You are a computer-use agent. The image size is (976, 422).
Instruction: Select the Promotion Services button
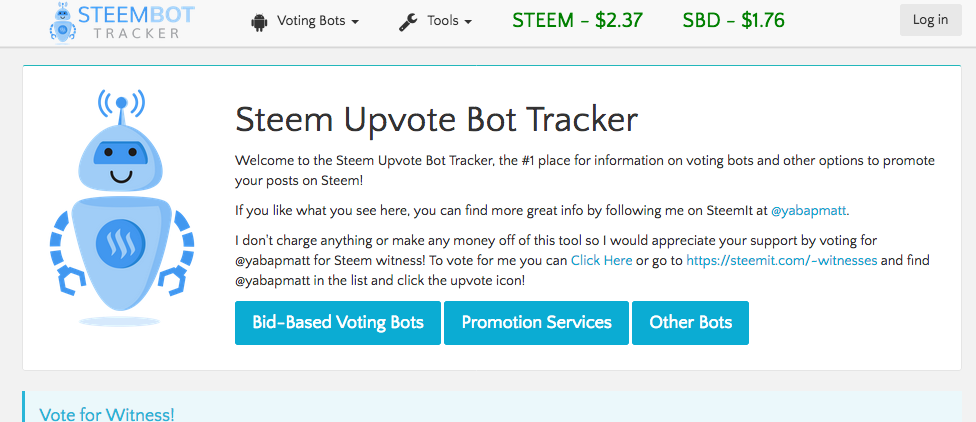coord(537,322)
